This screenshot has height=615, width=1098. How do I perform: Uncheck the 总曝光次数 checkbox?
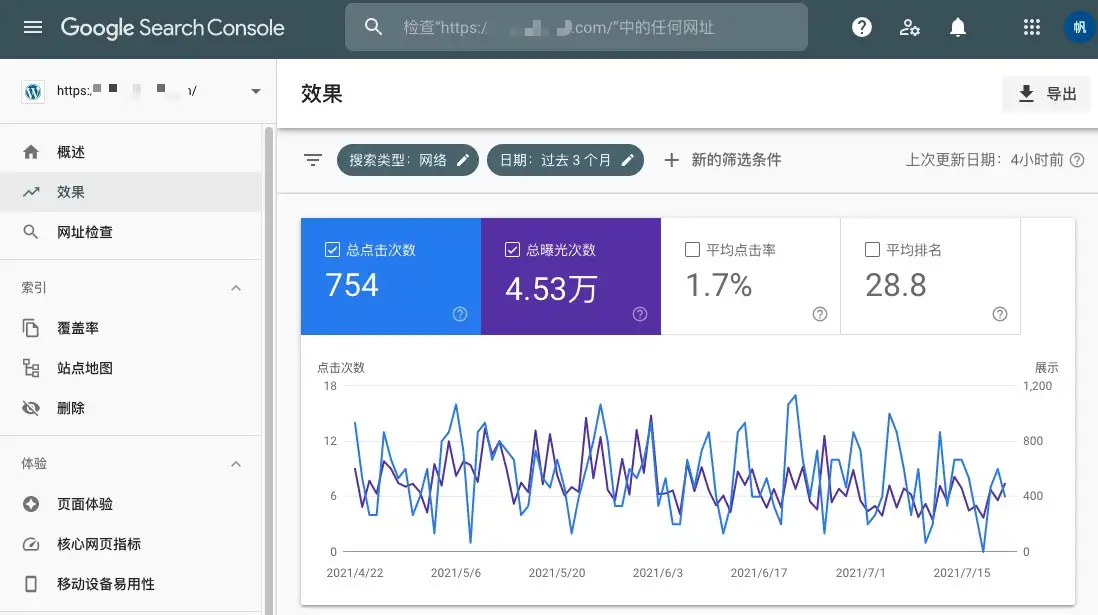513,249
